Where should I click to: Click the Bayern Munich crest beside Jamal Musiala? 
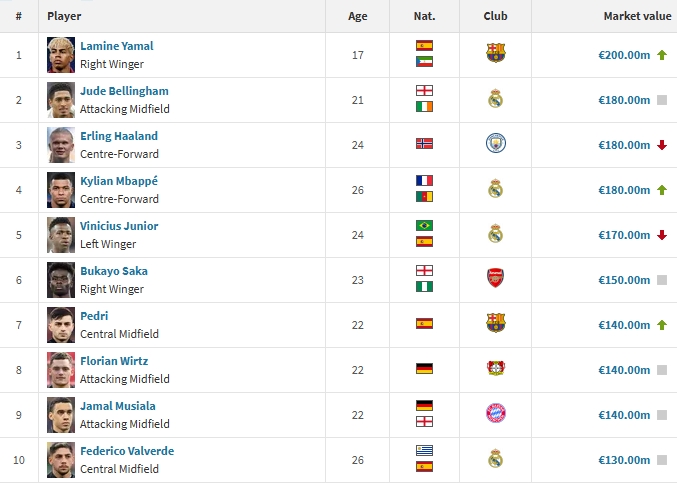pyautogui.click(x=495, y=414)
